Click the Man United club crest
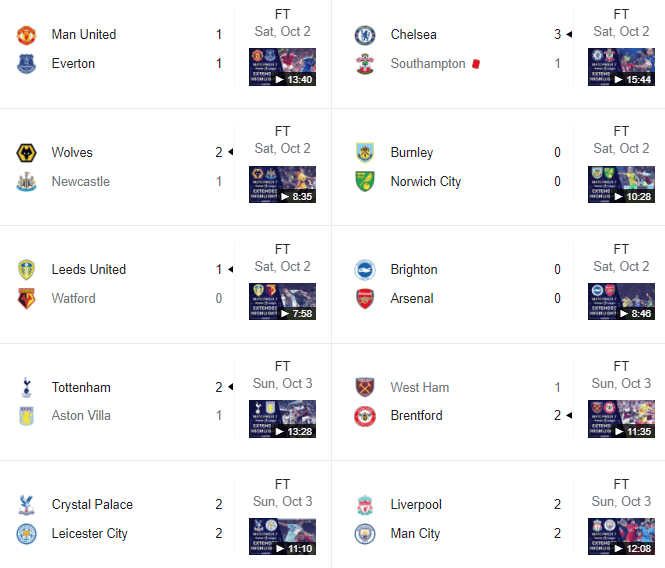The width and height of the screenshot is (665, 568). coord(26,35)
